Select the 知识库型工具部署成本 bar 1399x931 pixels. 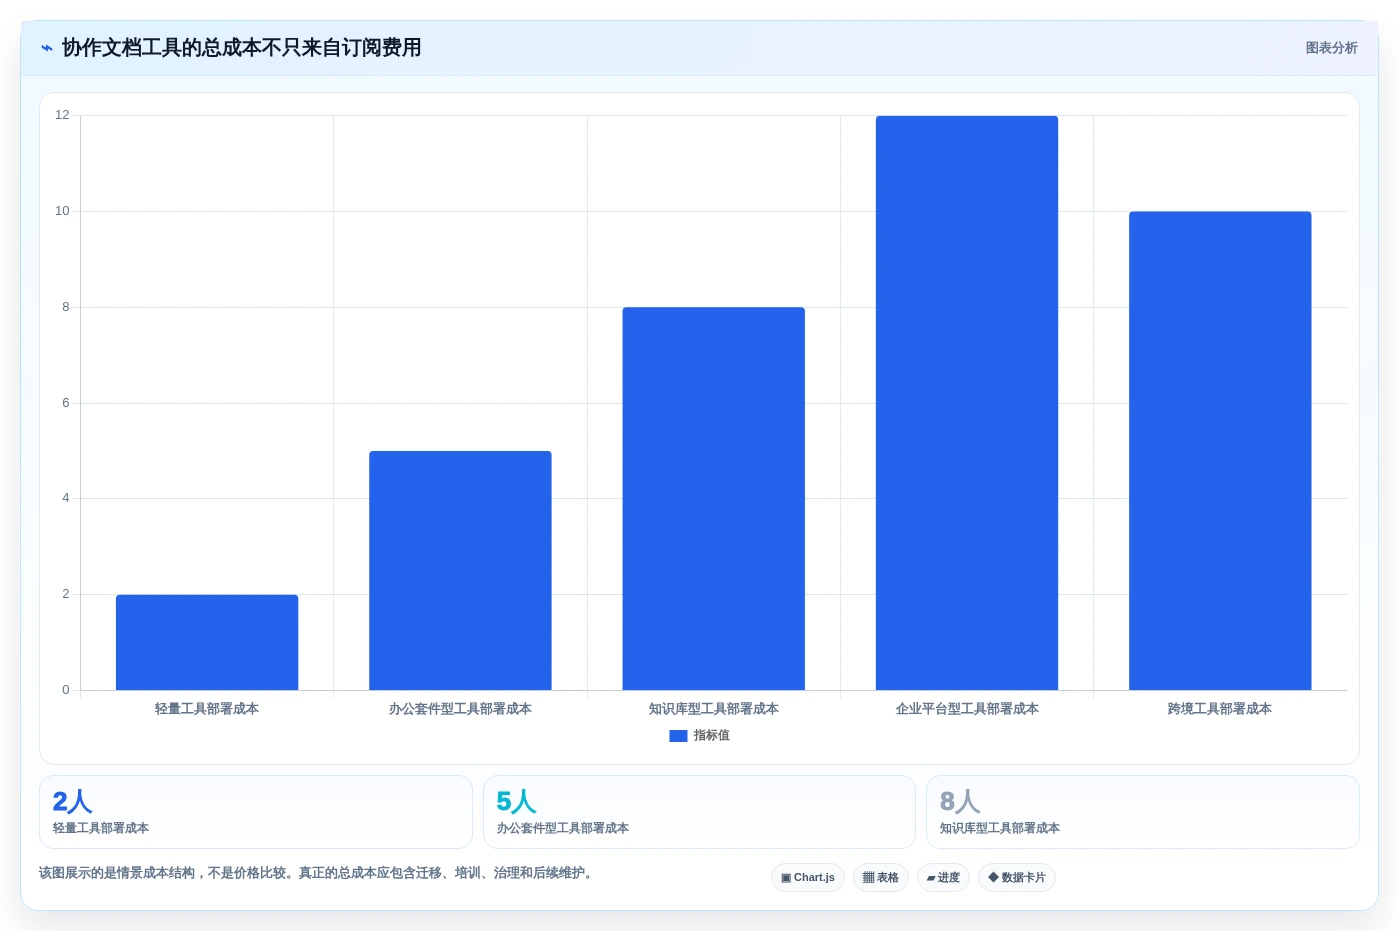pos(713,498)
